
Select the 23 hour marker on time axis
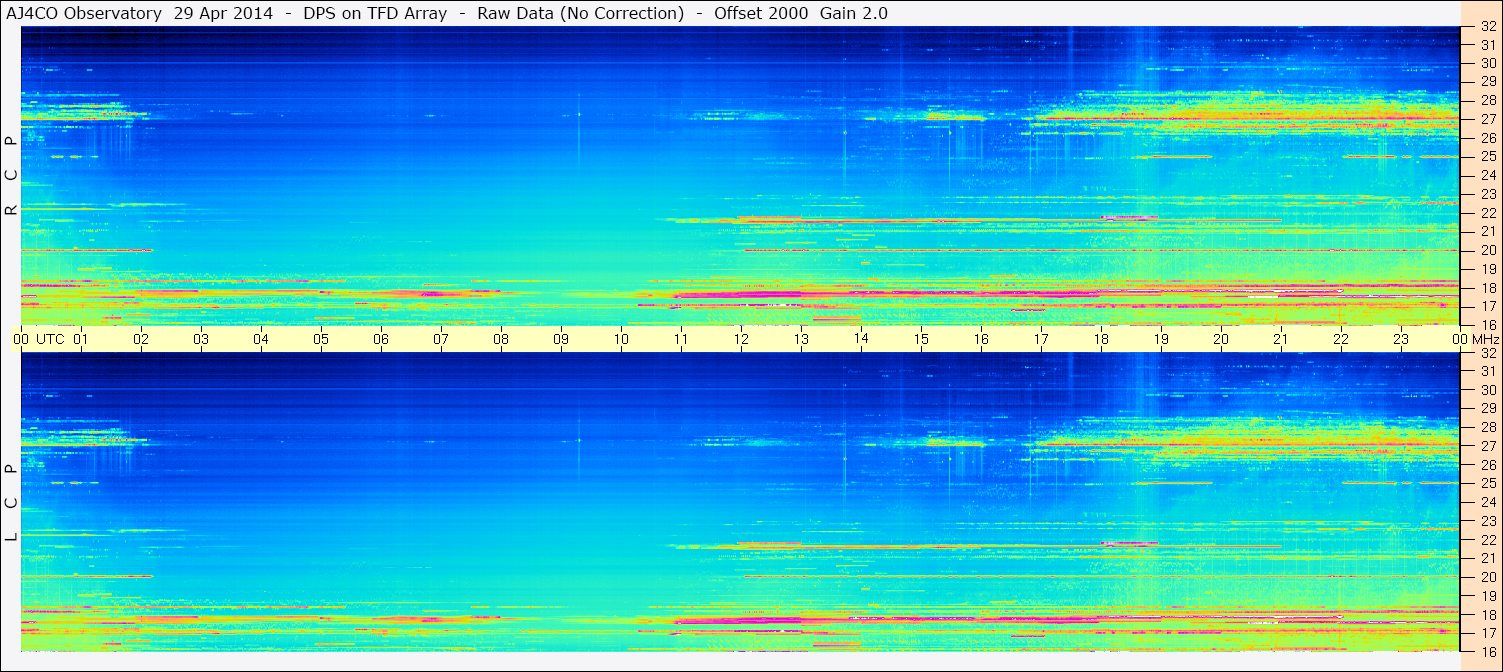[x=1401, y=339]
